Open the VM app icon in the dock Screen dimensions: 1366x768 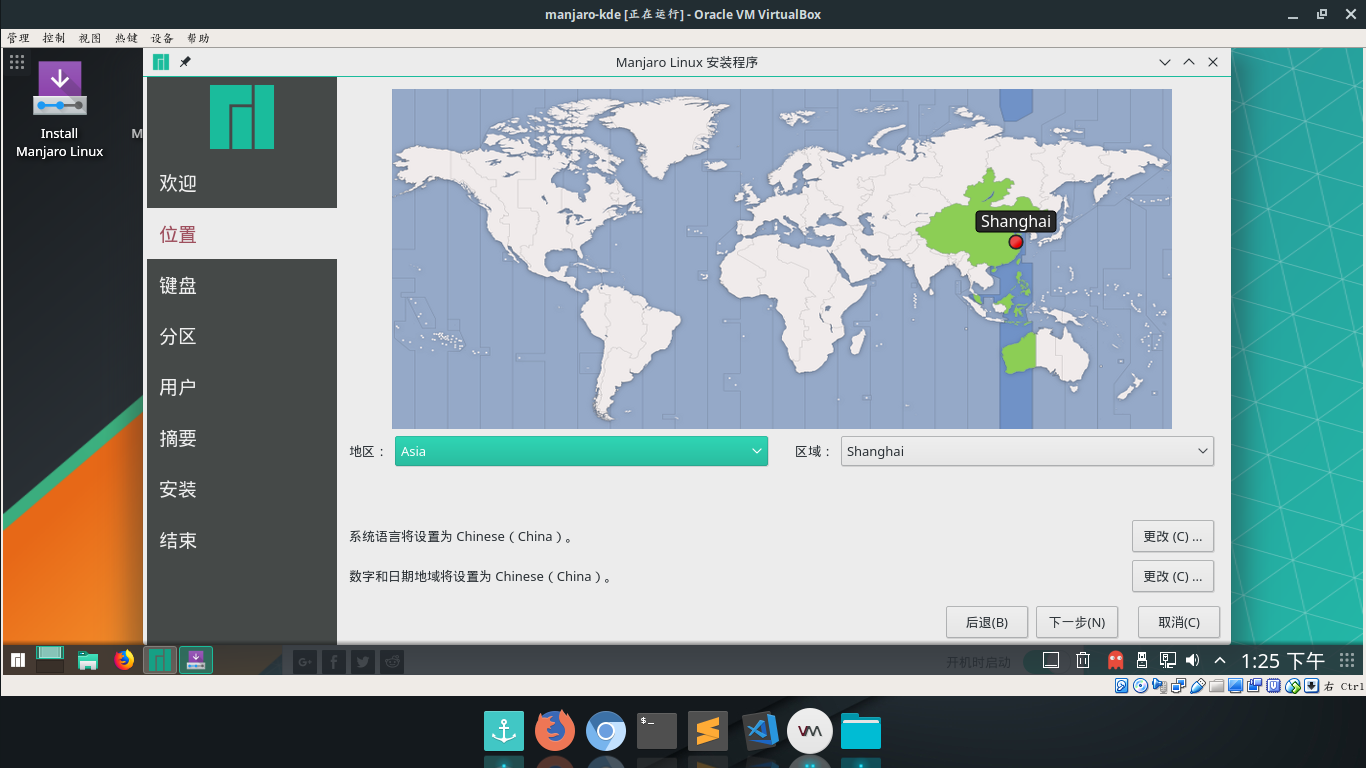click(810, 731)
